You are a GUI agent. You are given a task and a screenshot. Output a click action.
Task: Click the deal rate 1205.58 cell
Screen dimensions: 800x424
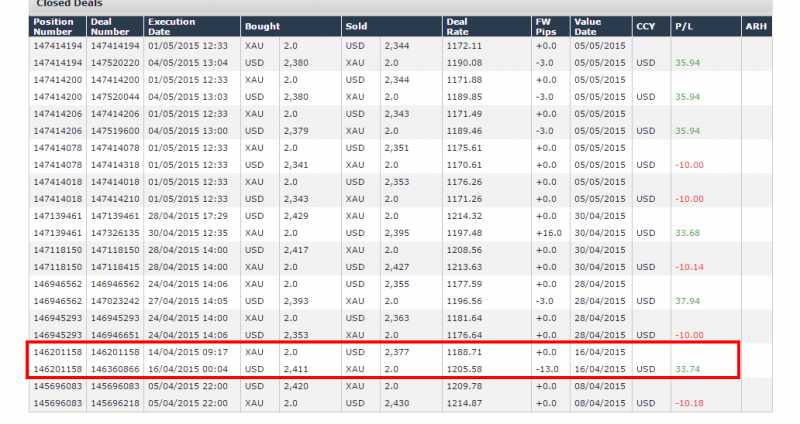point(464,368)
